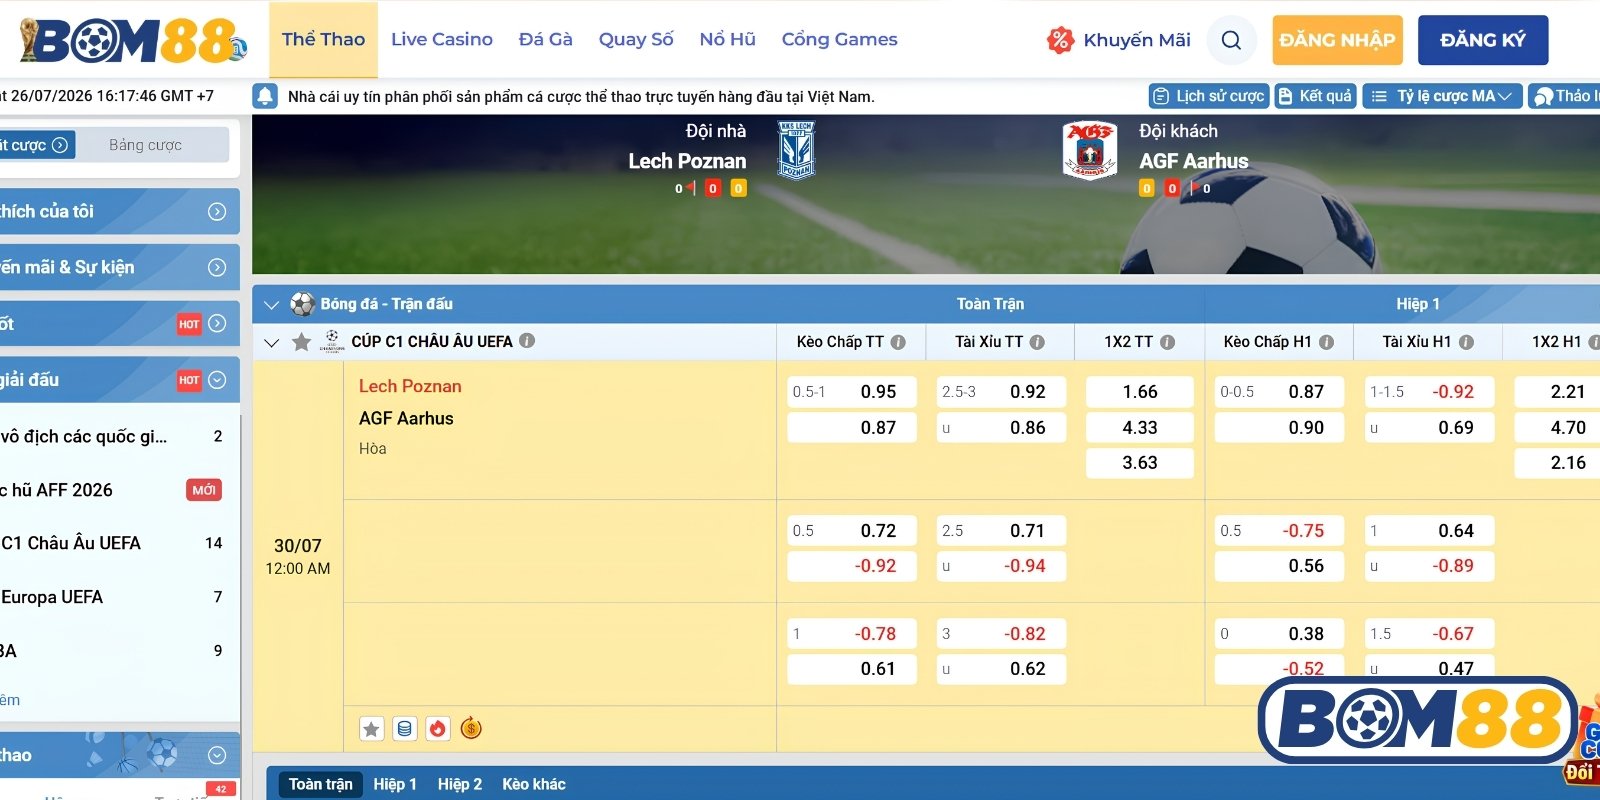Favorite the CÚP C1 CHÂU ÂU UEFA league star
This screenshot has height=800, width=1600.
tap(301, 342)
